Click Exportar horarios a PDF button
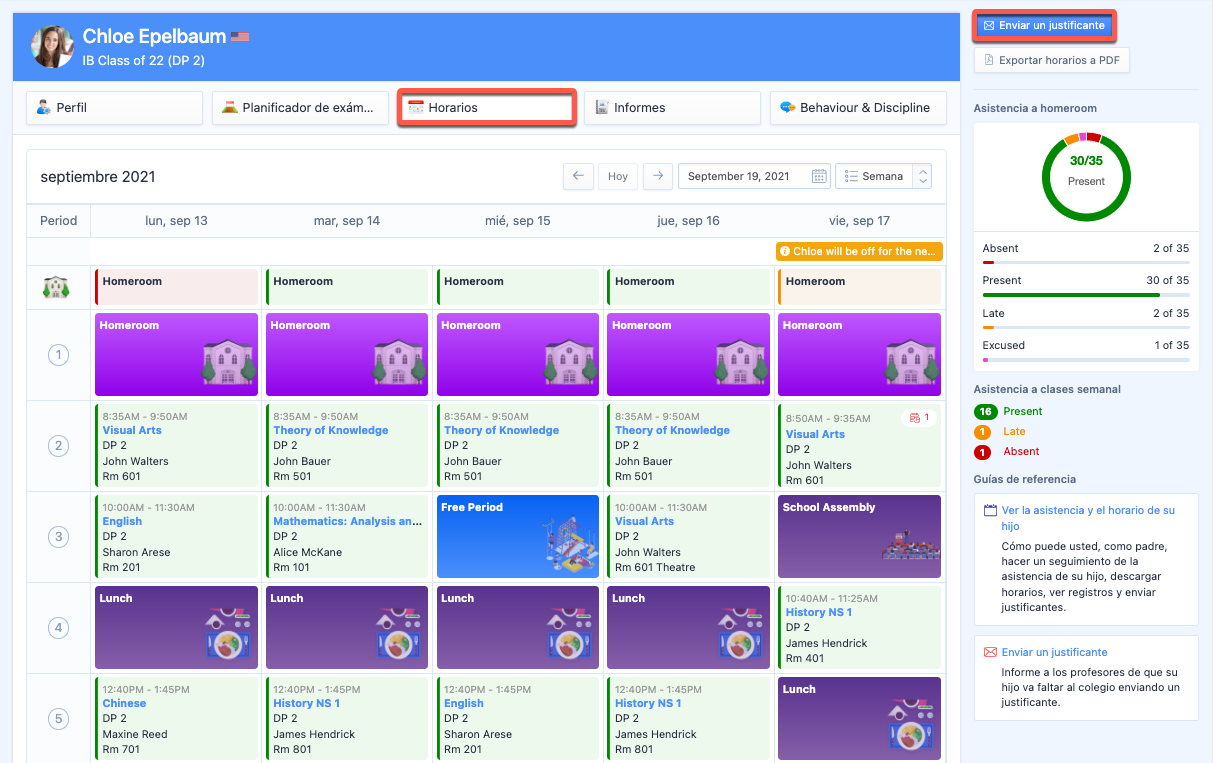 pyautogui.click(x=1052, y=60)
